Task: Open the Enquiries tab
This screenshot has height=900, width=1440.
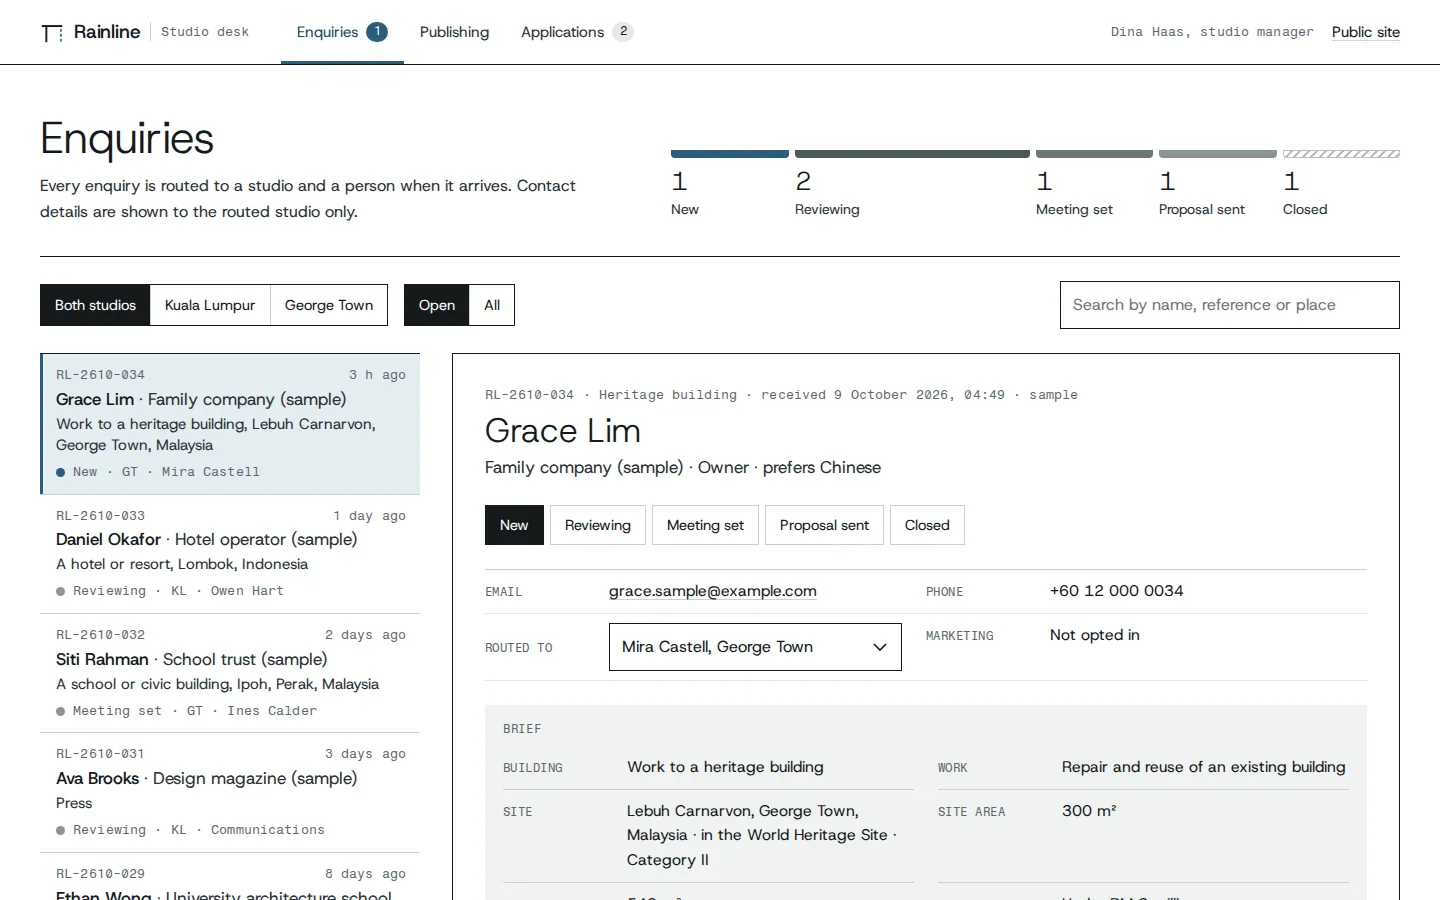Action: (x=342, y=32)
